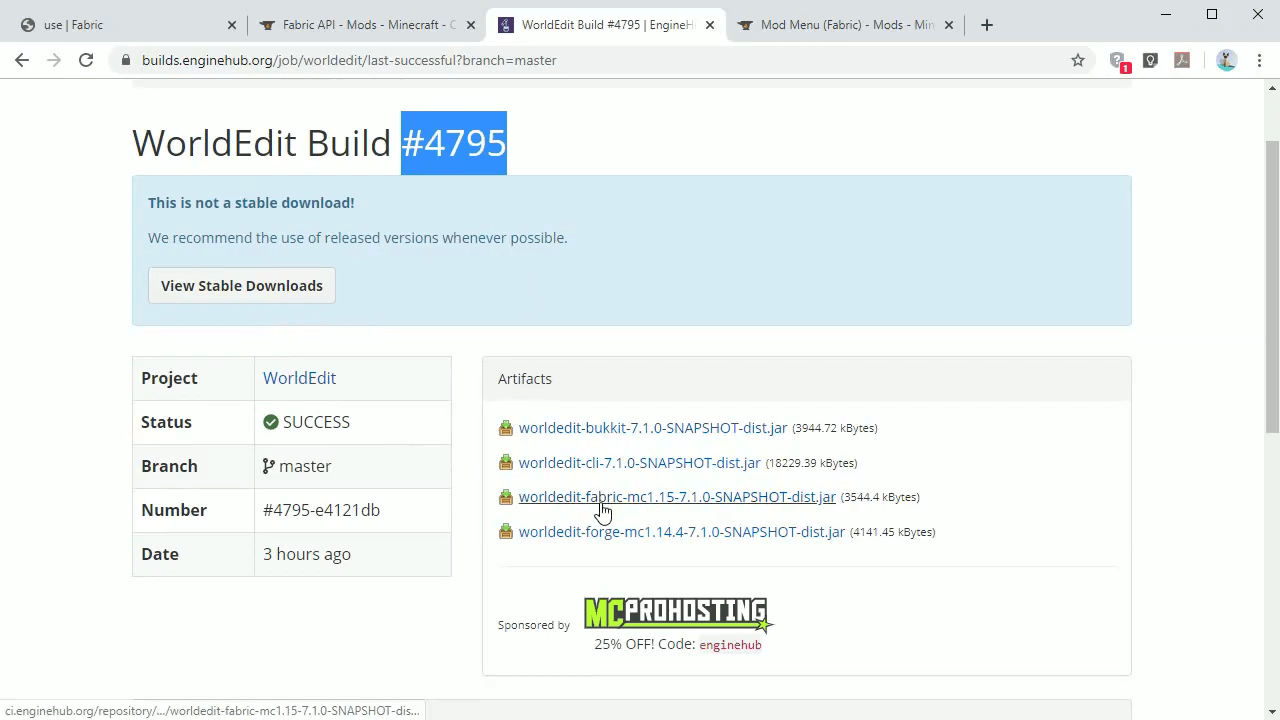
Task: Click the vertical page scrollbar
Action: click(x=1272, y=288)
